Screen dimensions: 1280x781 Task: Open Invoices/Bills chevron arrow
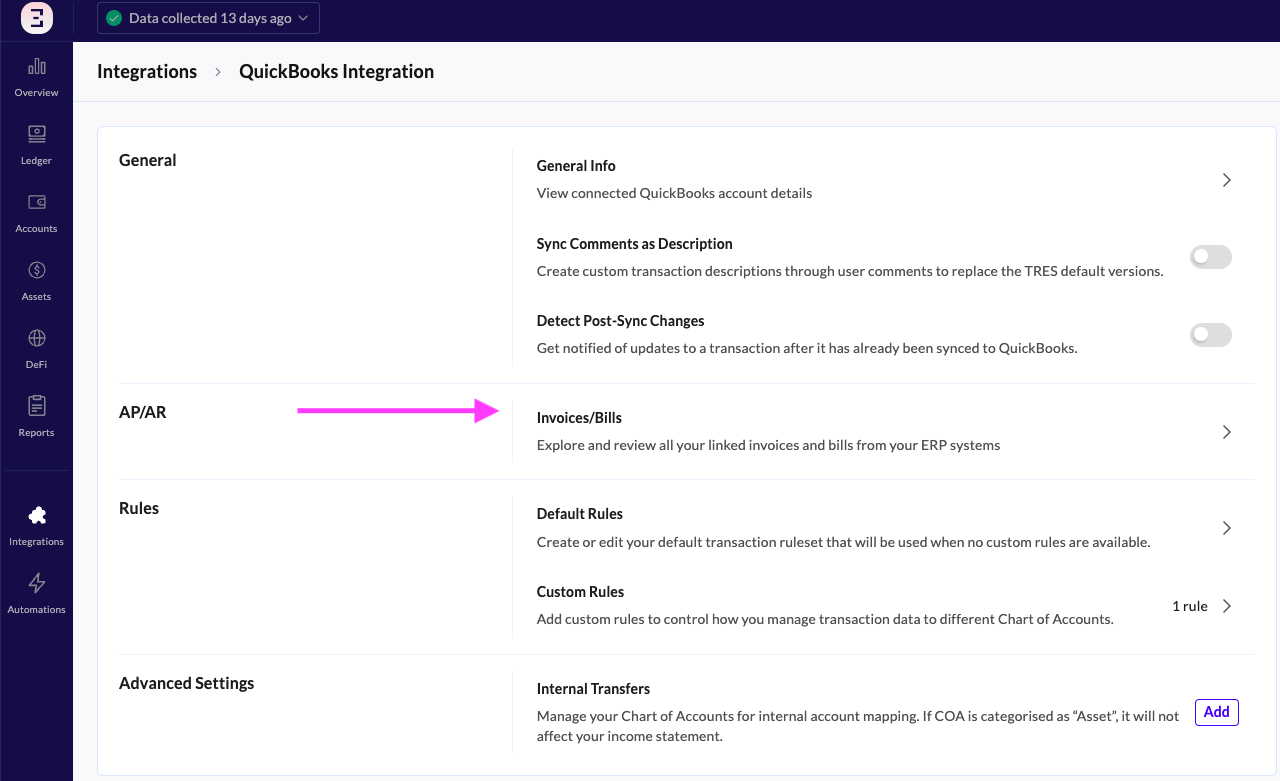(x=1226, y=432)
